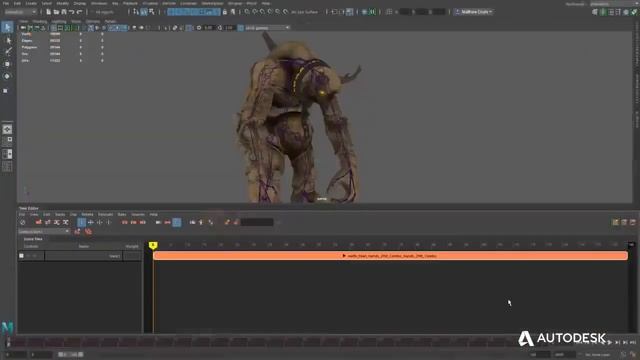The image size is (640, 360).
Task: Switch to single perspective pane layout
Action: [x=7, y=129]
